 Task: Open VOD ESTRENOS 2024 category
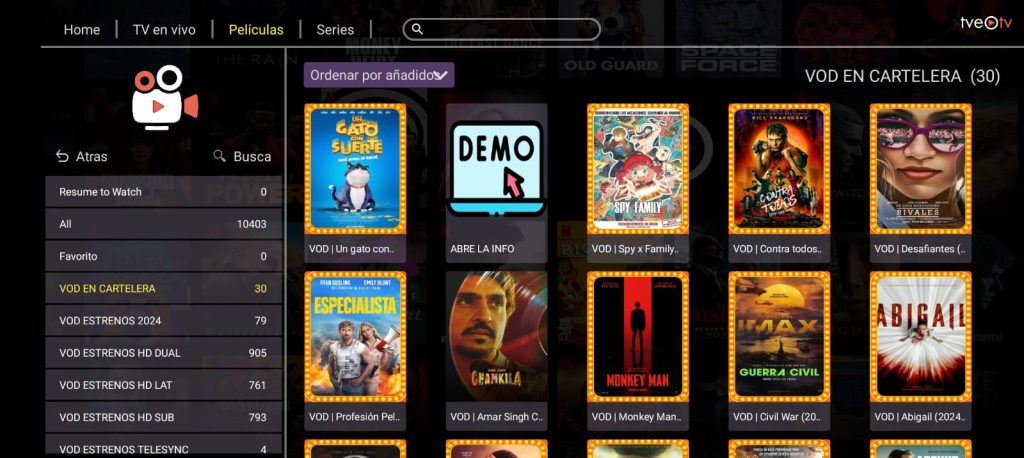click(x=163, y=320)
